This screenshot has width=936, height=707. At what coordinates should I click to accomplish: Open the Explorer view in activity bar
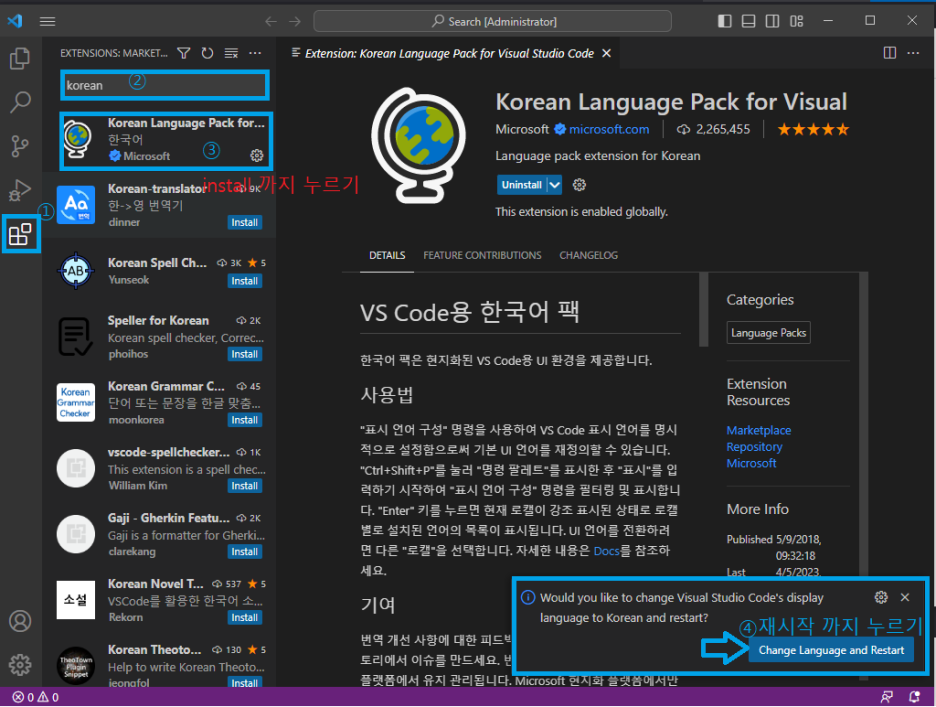[20, 58]
